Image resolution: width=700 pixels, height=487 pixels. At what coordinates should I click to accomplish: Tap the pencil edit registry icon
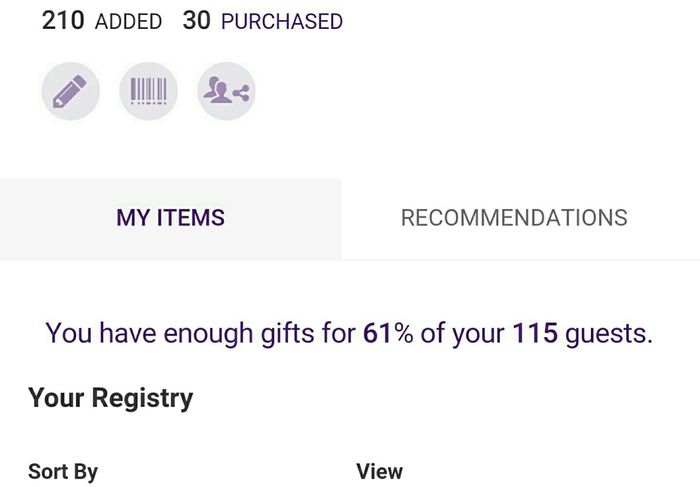click(x=70, y=92)
